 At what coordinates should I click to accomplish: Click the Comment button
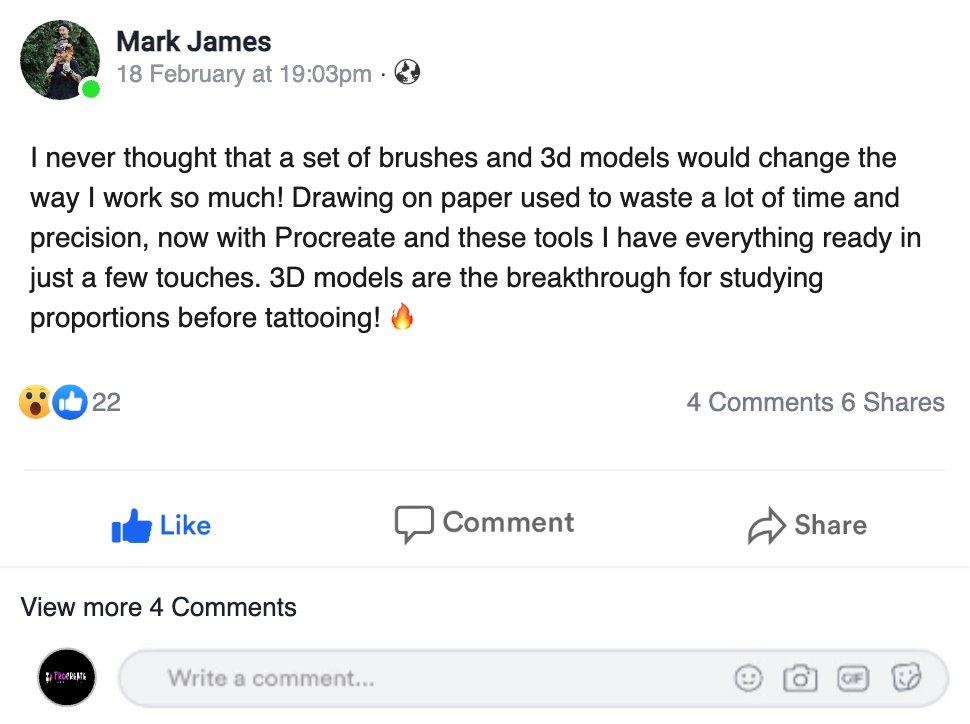pyautogui.click(x=485, y=524)
